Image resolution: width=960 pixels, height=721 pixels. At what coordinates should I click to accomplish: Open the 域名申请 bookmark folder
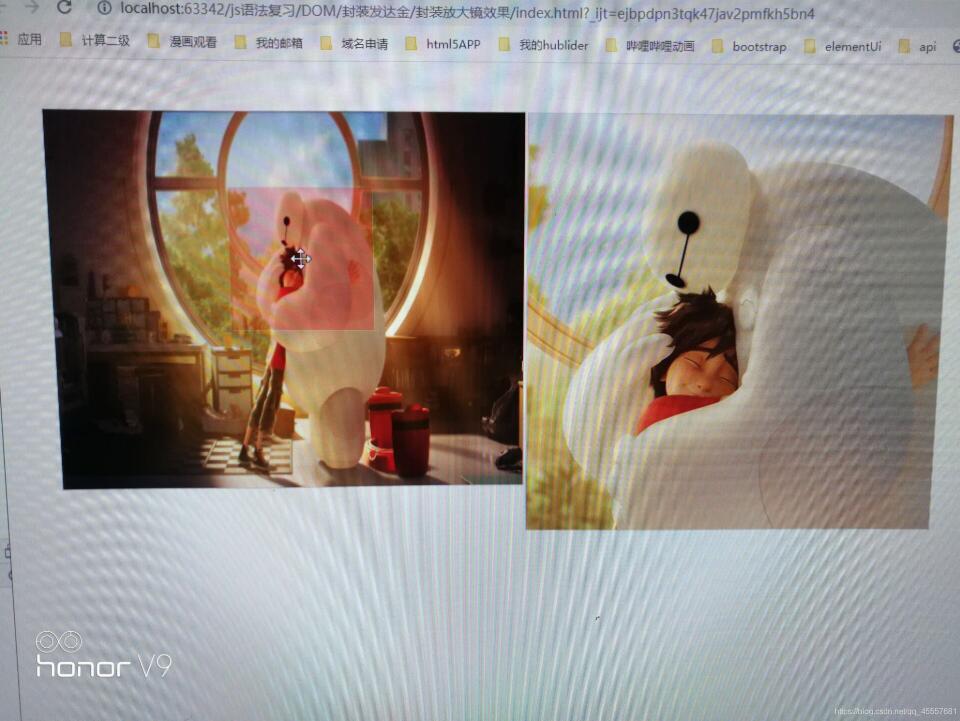click(354, 43)
